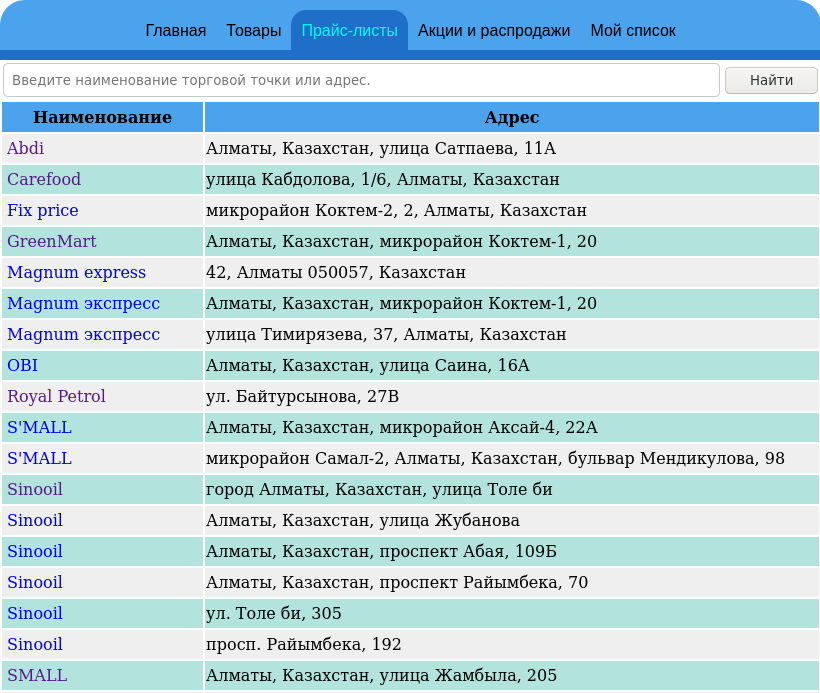Select the Прайс-листы tab
This screenshot has height=693, width=820.
(x=349, y=31)
